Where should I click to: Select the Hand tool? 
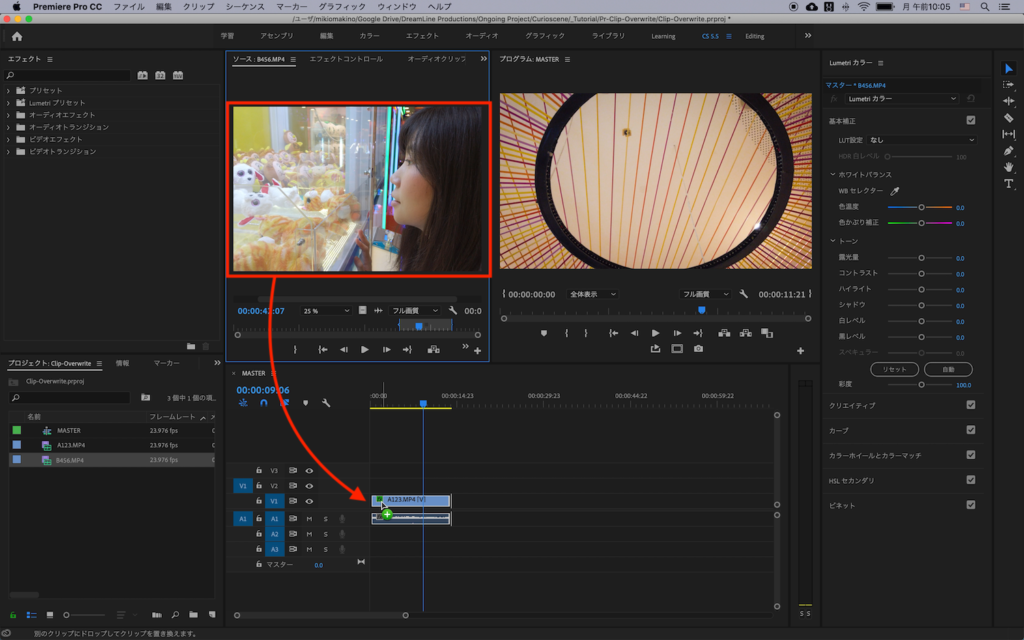[1008, 166]
